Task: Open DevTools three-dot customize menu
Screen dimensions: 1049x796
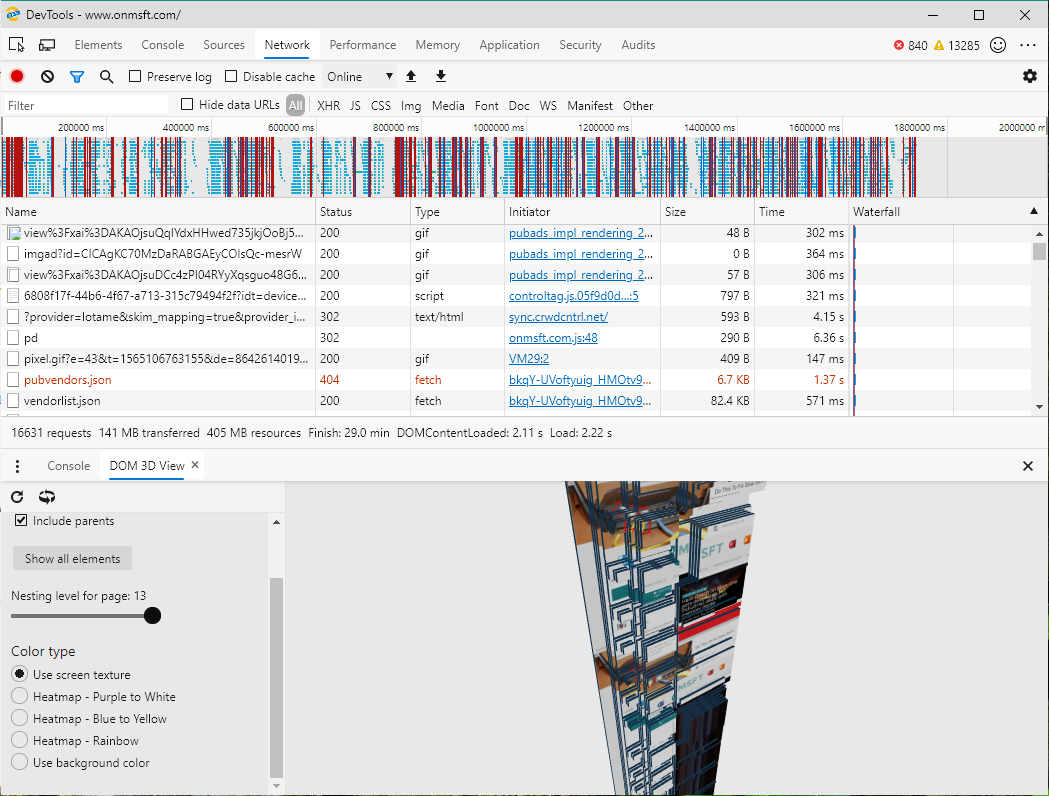Action: 1028,45
